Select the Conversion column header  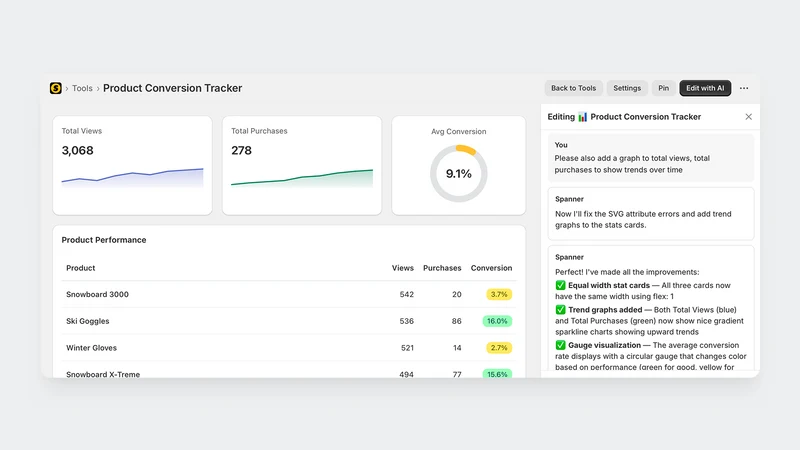click(x=491, y=268)
